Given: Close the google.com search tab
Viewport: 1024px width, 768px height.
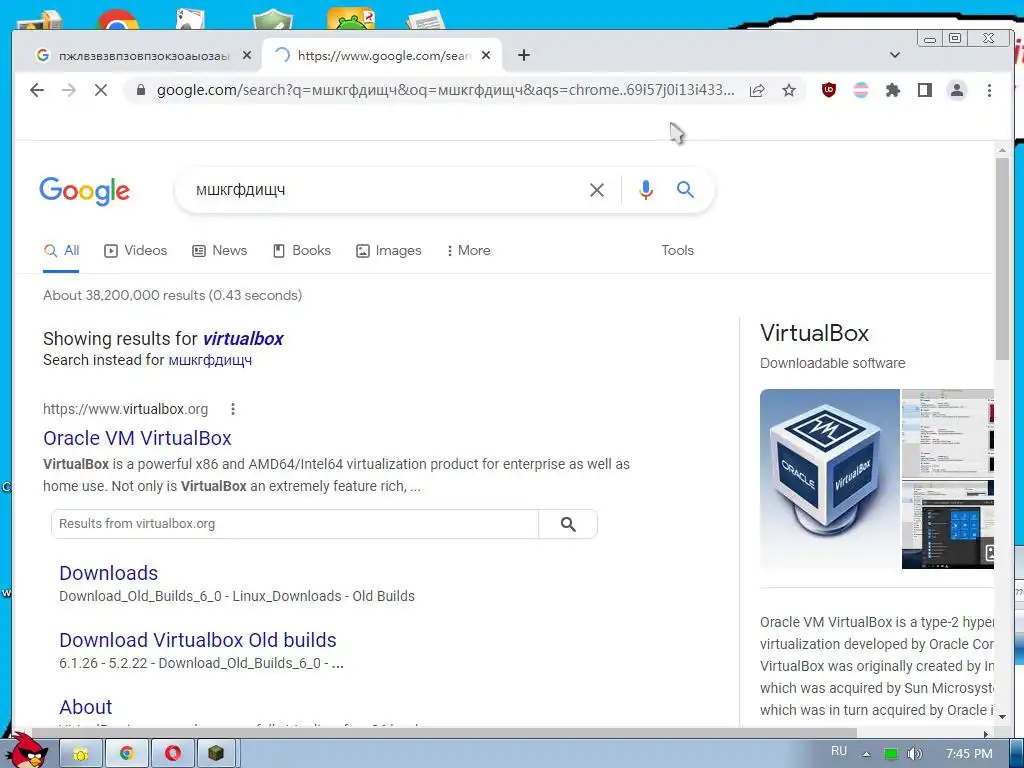Looking at the screenshot, I should click(486, 56).
